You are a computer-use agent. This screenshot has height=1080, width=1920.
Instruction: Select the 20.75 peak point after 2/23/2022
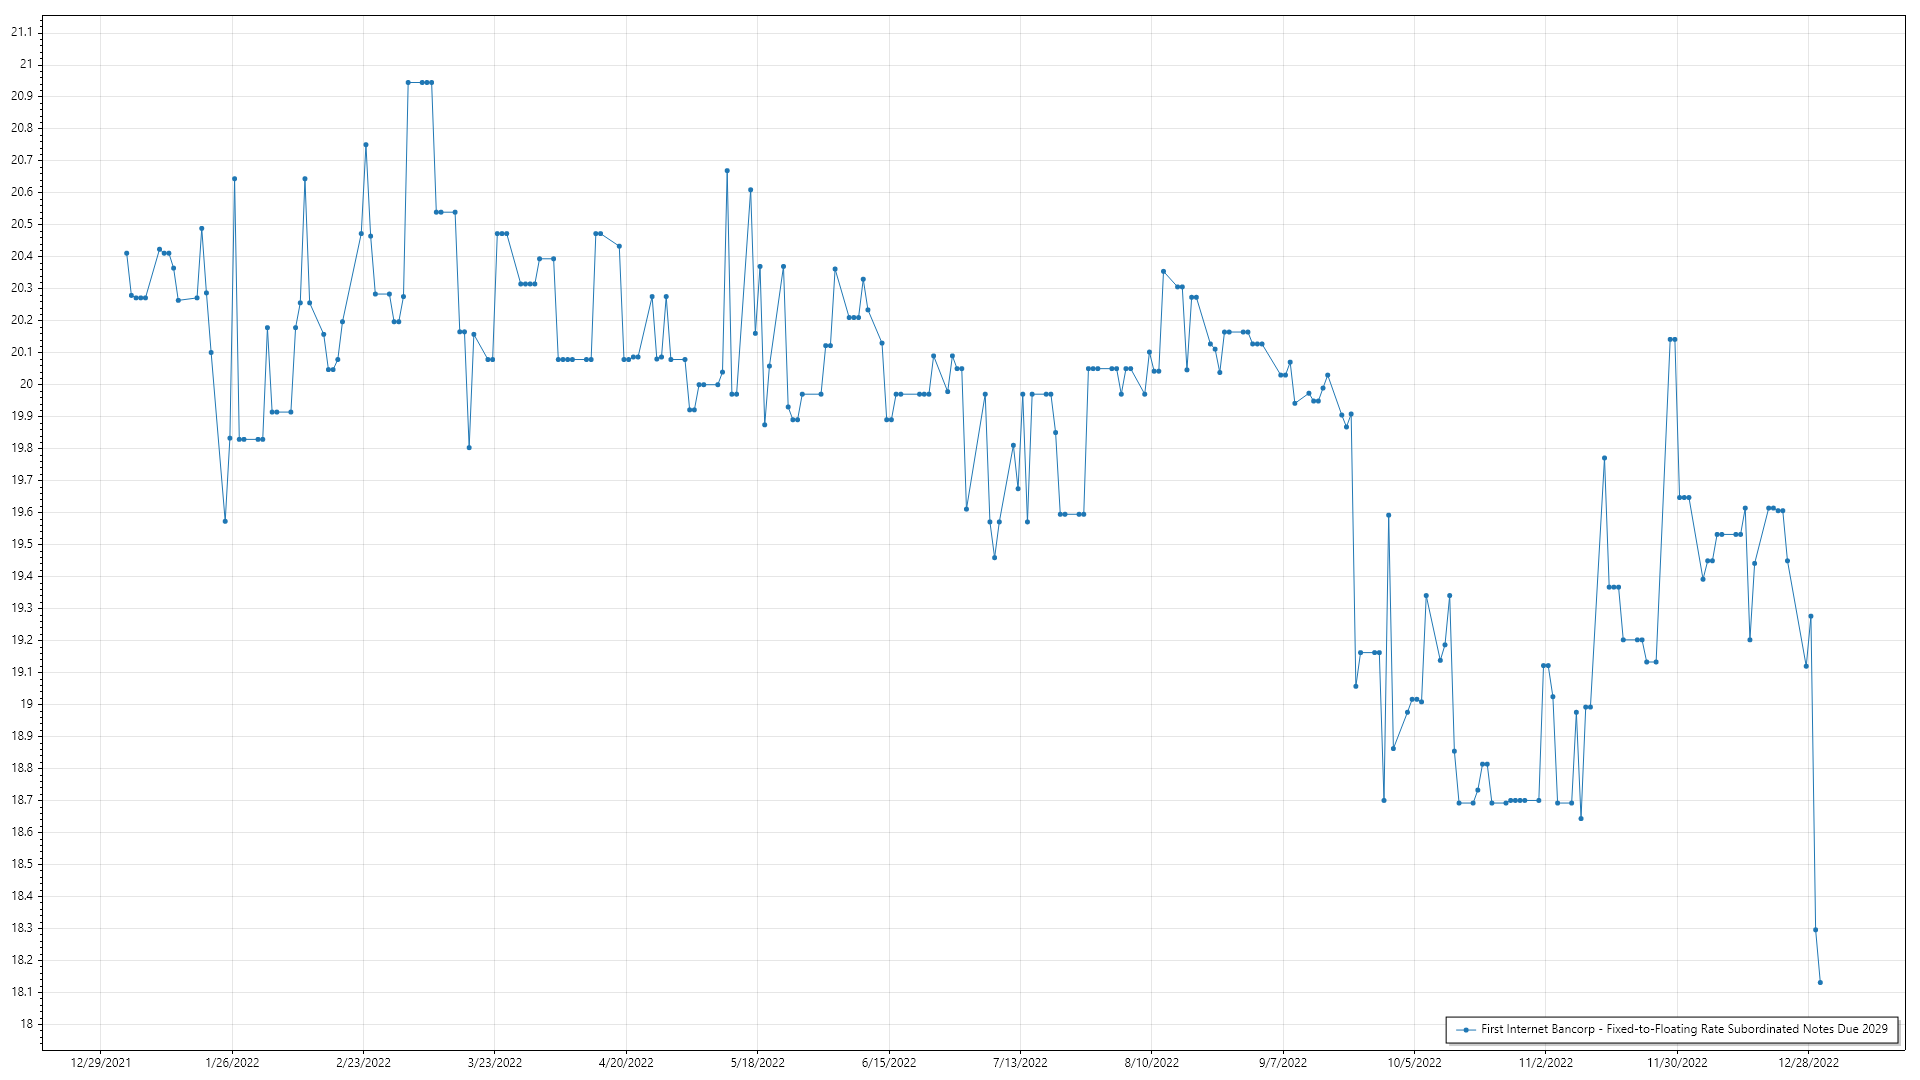(366, 145)
